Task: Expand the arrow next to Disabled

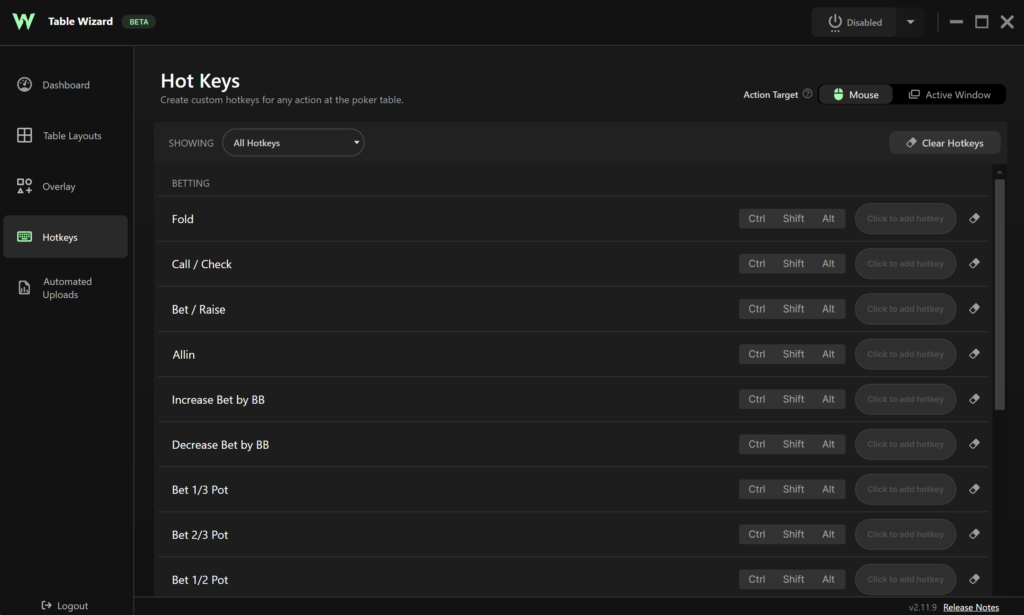Action: (910, 22)
